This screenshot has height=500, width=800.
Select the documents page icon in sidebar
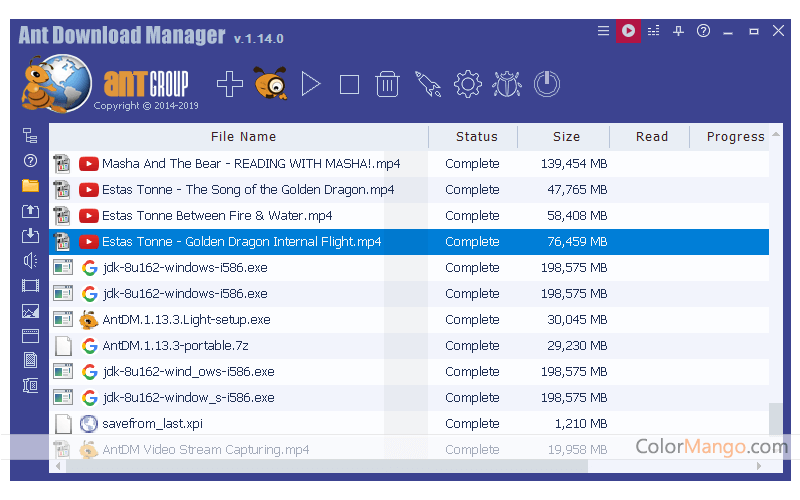coord(30,360)
